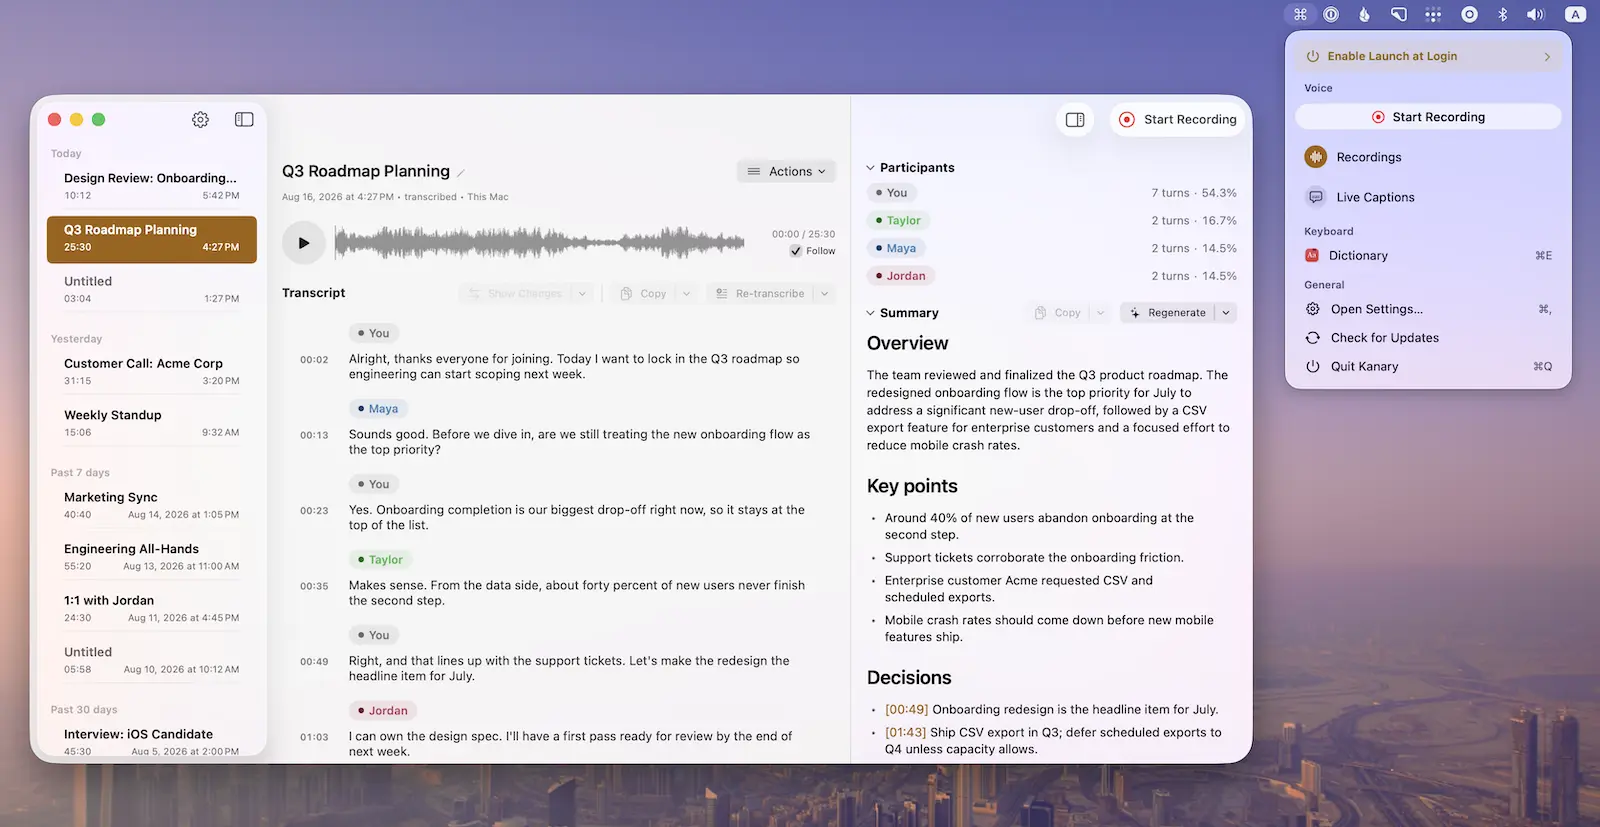This screenshot has width=1600, height=827.
Task: Select Live Captions menu item
Action: tap(1428, 197)
